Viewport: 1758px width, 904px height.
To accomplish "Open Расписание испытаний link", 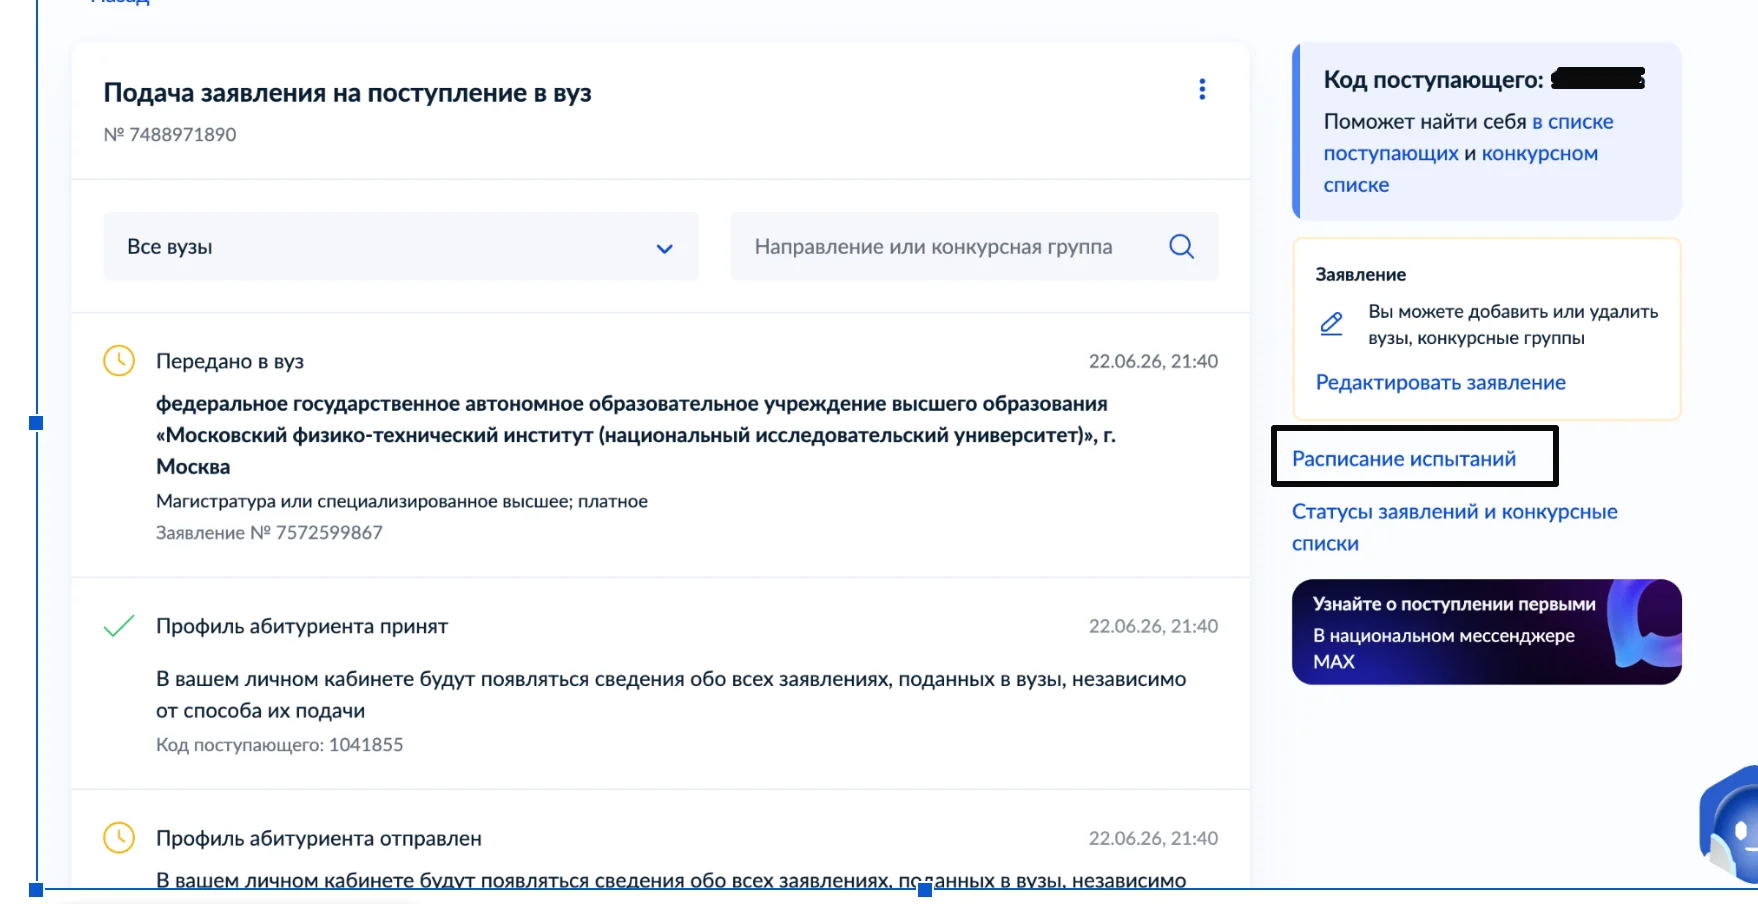I will [x=1404, y=458].
